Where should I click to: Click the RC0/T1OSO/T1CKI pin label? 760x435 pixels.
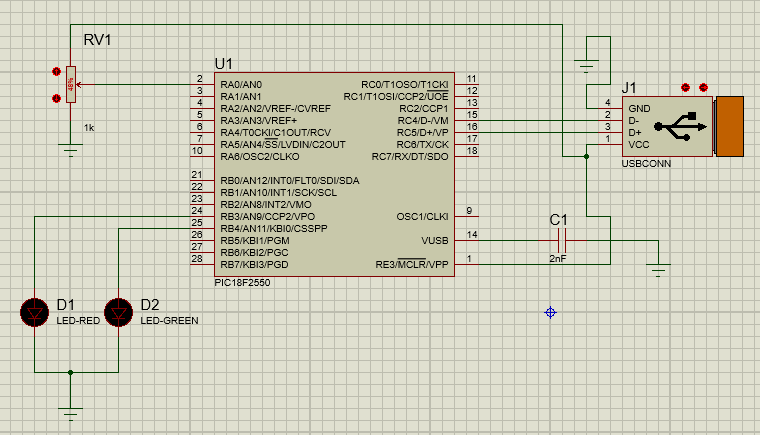(x=405, y=84)
